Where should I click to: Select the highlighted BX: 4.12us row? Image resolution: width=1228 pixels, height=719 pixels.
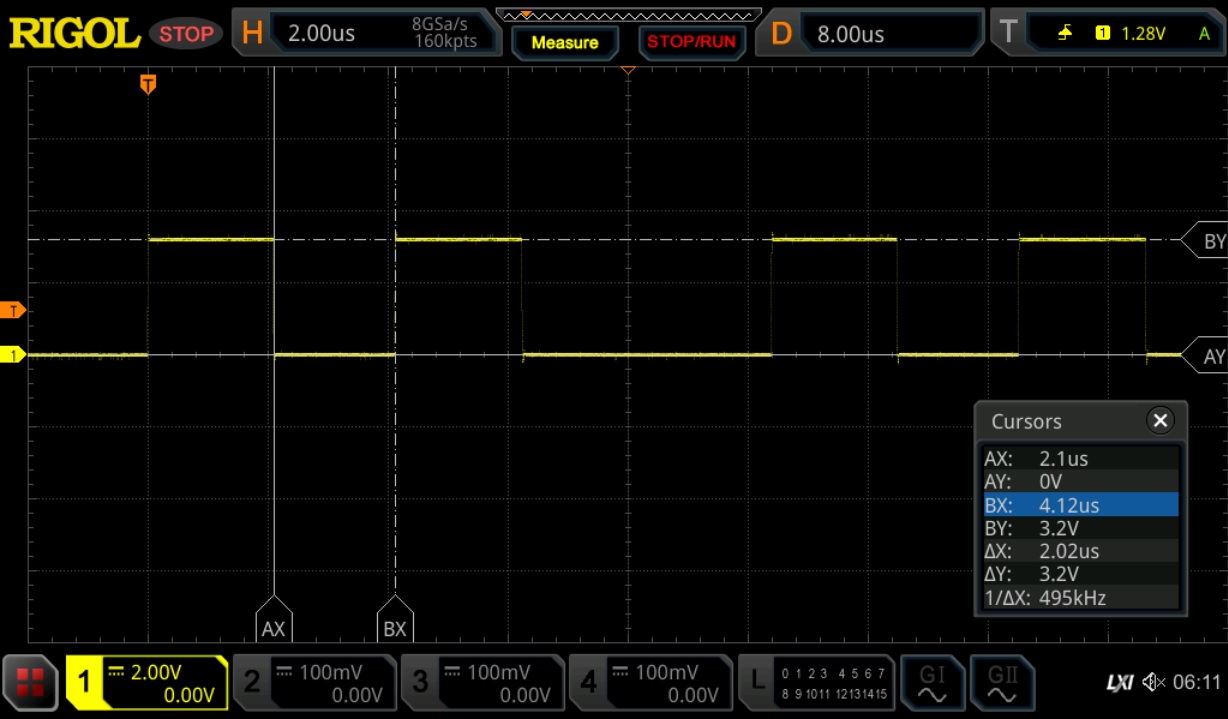1081,504
